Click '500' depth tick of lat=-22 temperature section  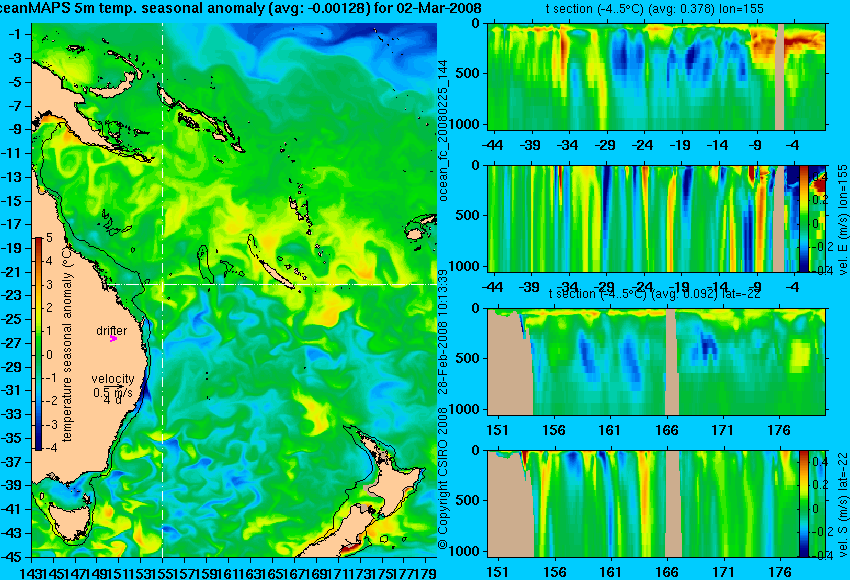point(468,358)
